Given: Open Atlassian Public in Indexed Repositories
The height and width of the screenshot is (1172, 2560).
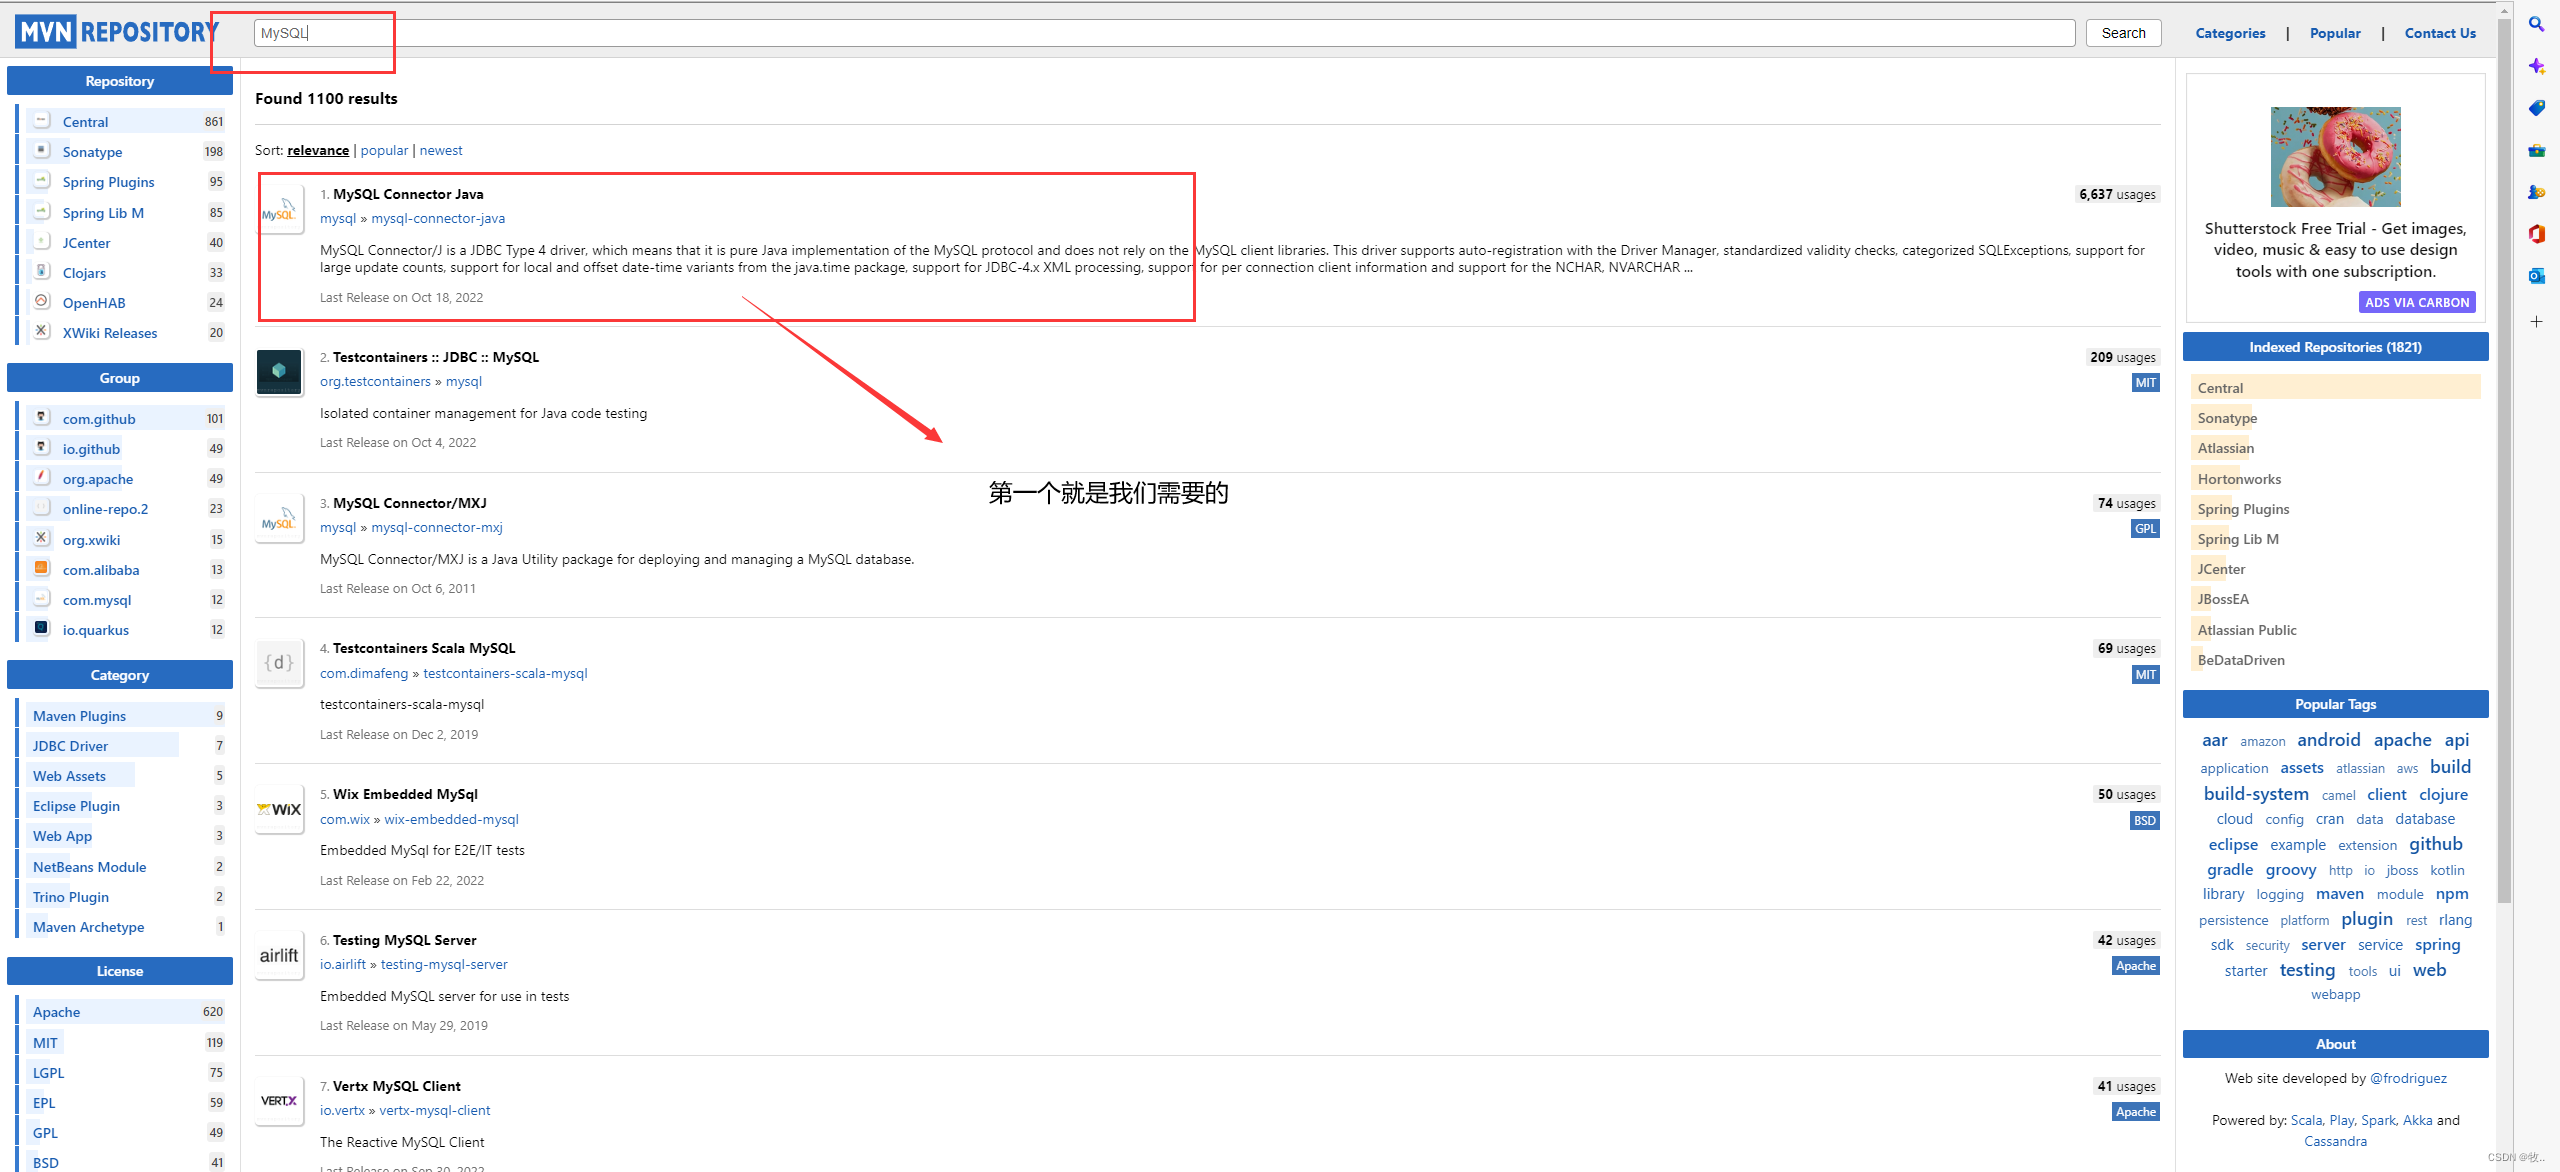Looking at the screenshot, I should [x=2247, y=630].
